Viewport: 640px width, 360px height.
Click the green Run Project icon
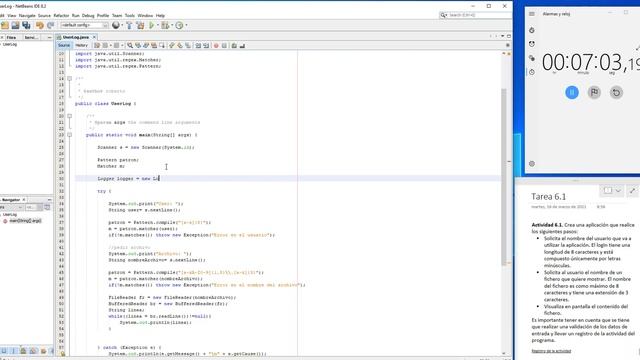[x=151, y=25]
